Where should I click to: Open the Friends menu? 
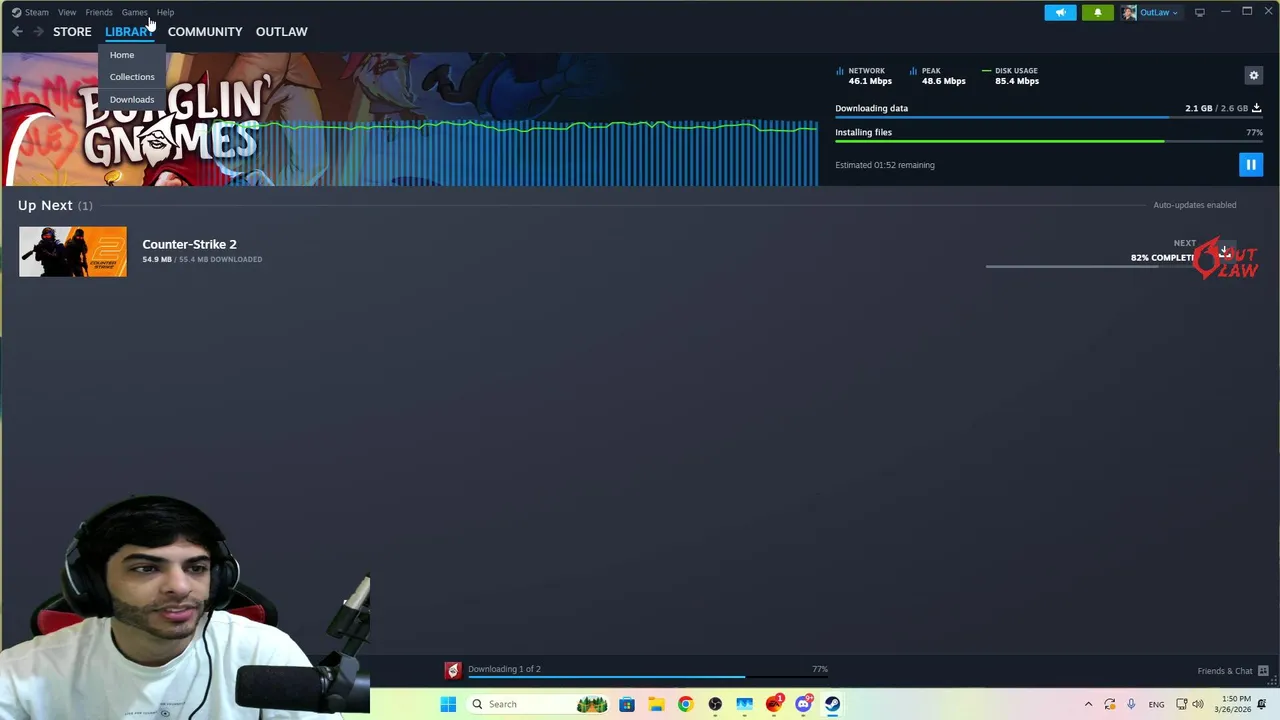tap(99, 12)
